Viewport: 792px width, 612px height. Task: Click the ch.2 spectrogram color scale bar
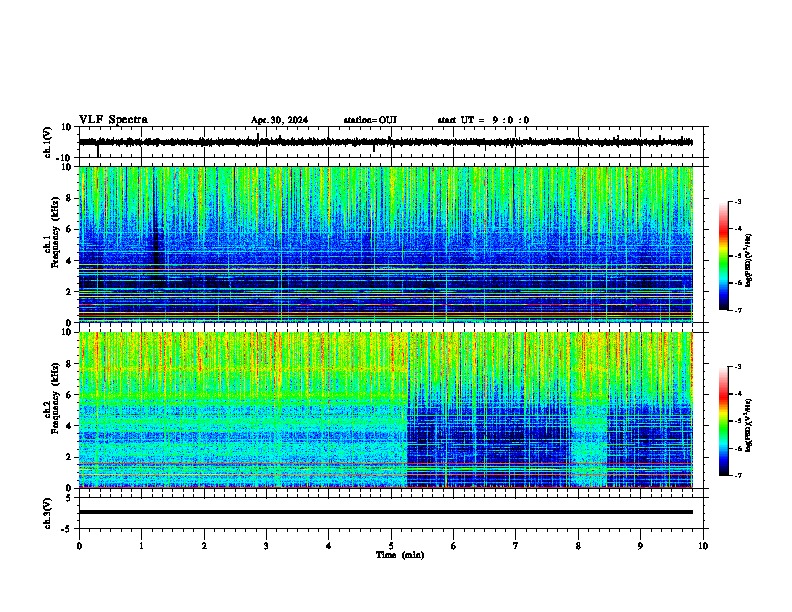[724, 421]
